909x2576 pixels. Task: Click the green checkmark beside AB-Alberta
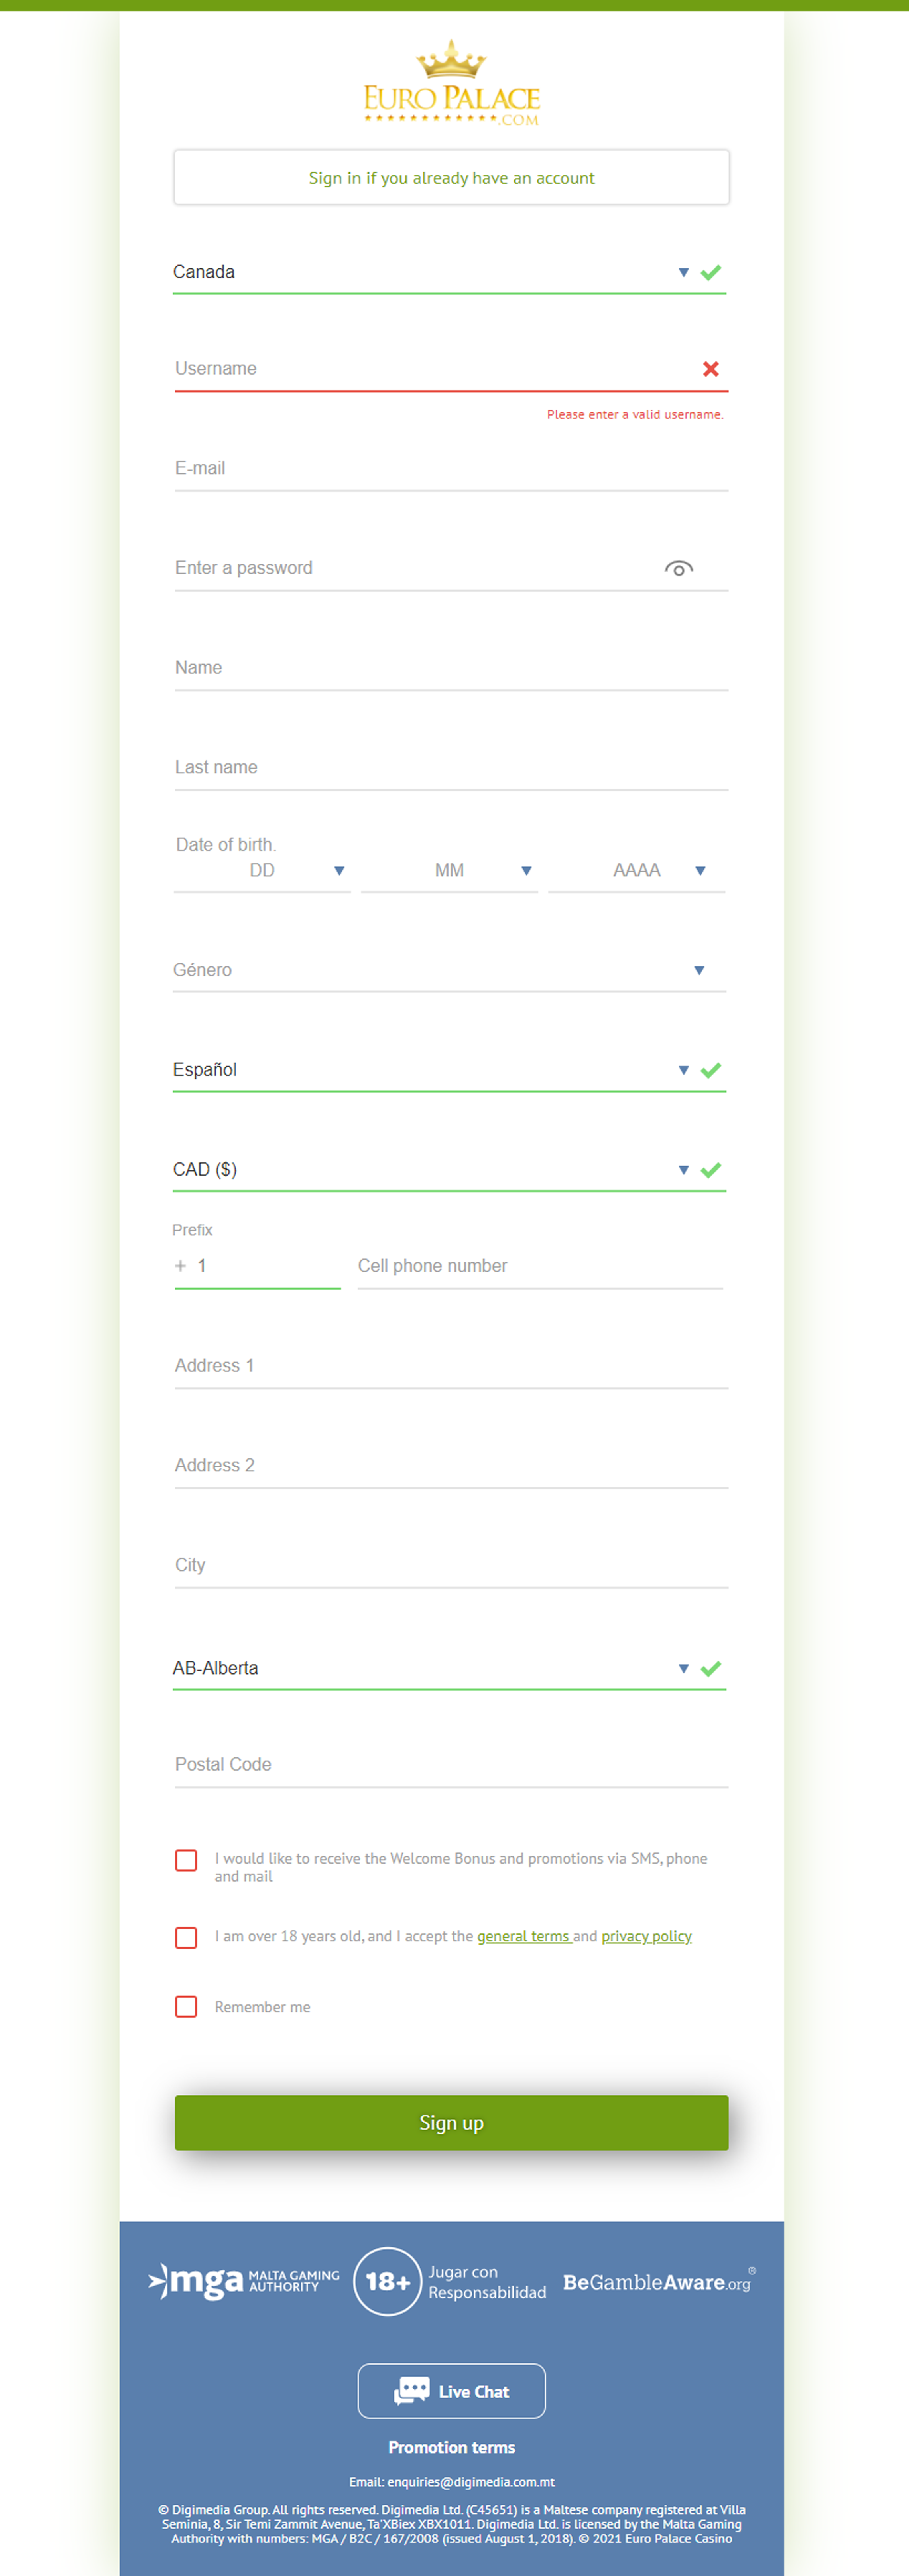coord(711,1668)
